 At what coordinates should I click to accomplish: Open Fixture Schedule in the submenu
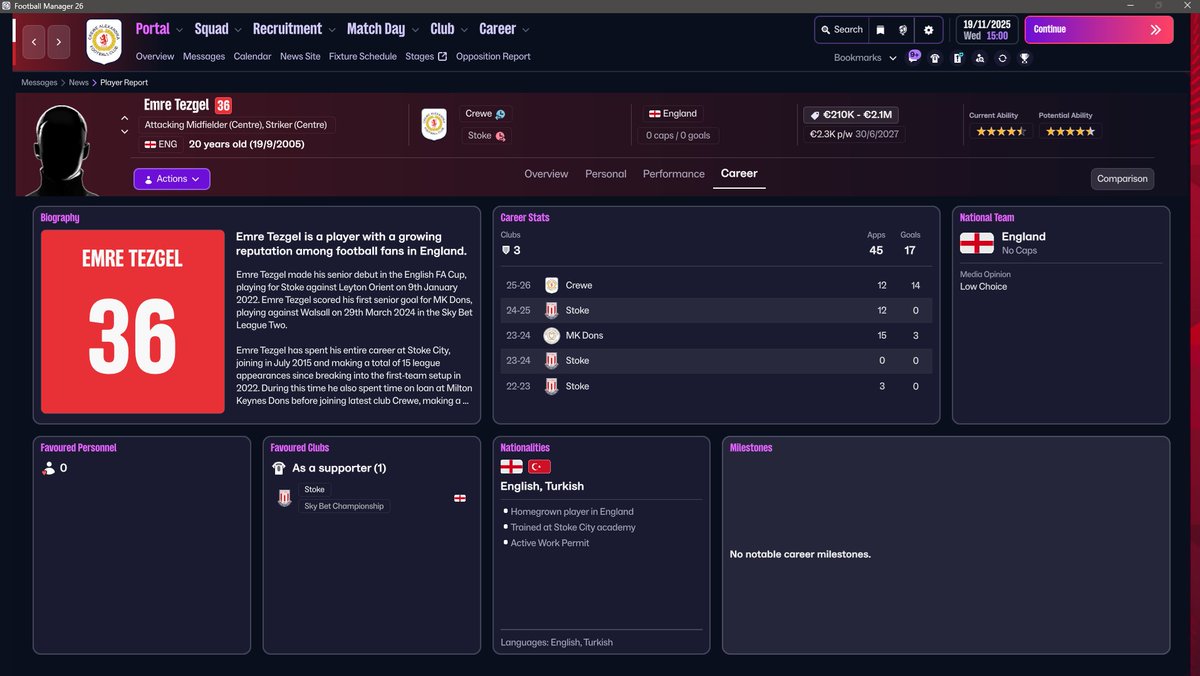click(363, 57)
